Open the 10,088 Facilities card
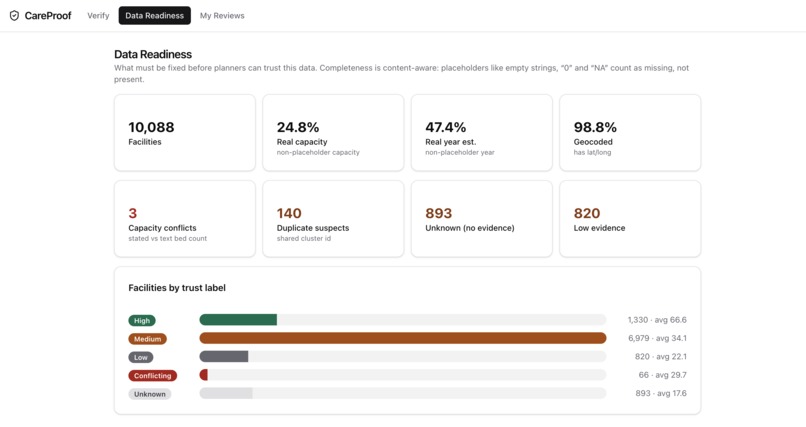Viewport: 806px width, 427px height. (x=185, y=133)
